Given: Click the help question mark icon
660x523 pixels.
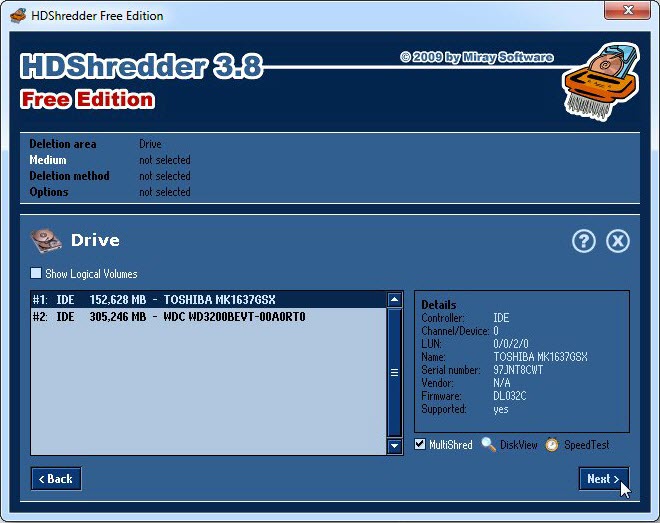Looking at the screenshot, I should (x=584, y=241).
